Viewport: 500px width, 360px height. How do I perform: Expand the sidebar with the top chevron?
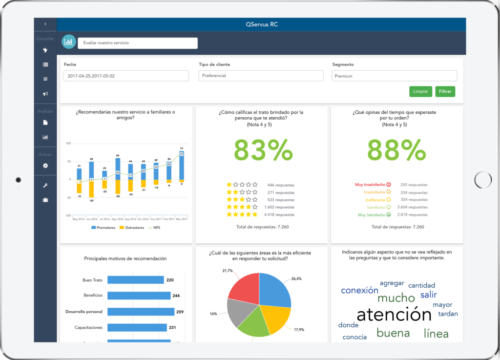45,24
